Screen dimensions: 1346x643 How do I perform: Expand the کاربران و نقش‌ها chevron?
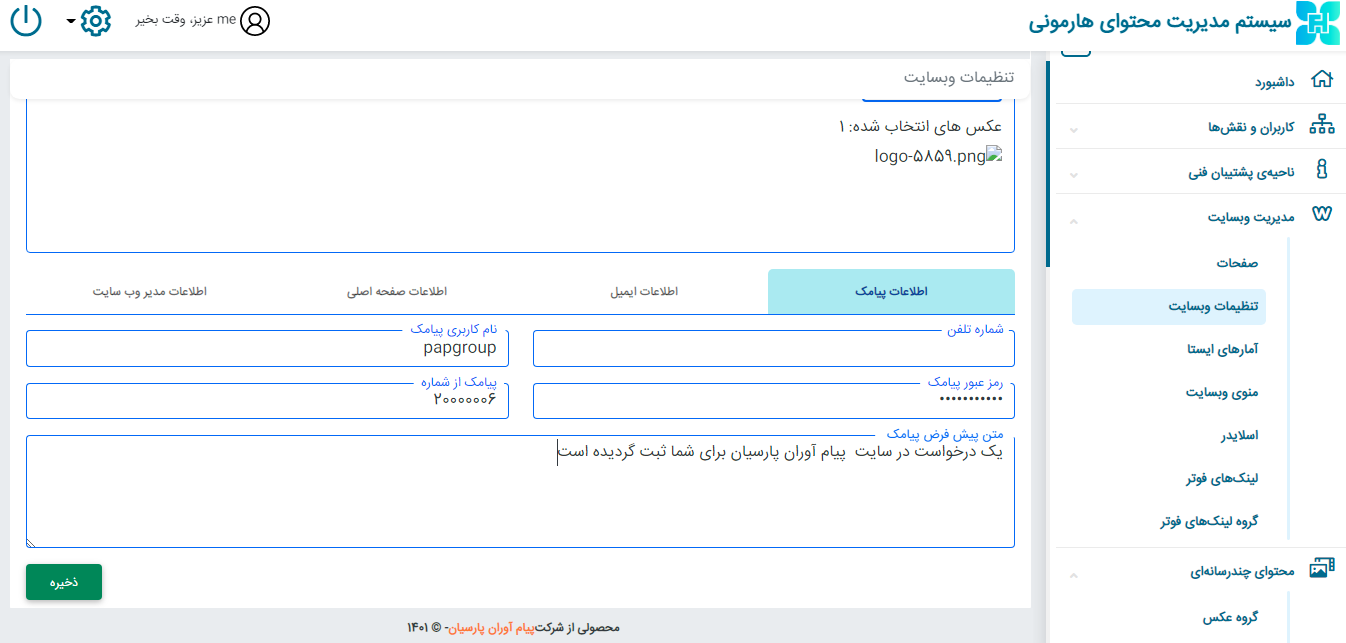click(1073, 129)
